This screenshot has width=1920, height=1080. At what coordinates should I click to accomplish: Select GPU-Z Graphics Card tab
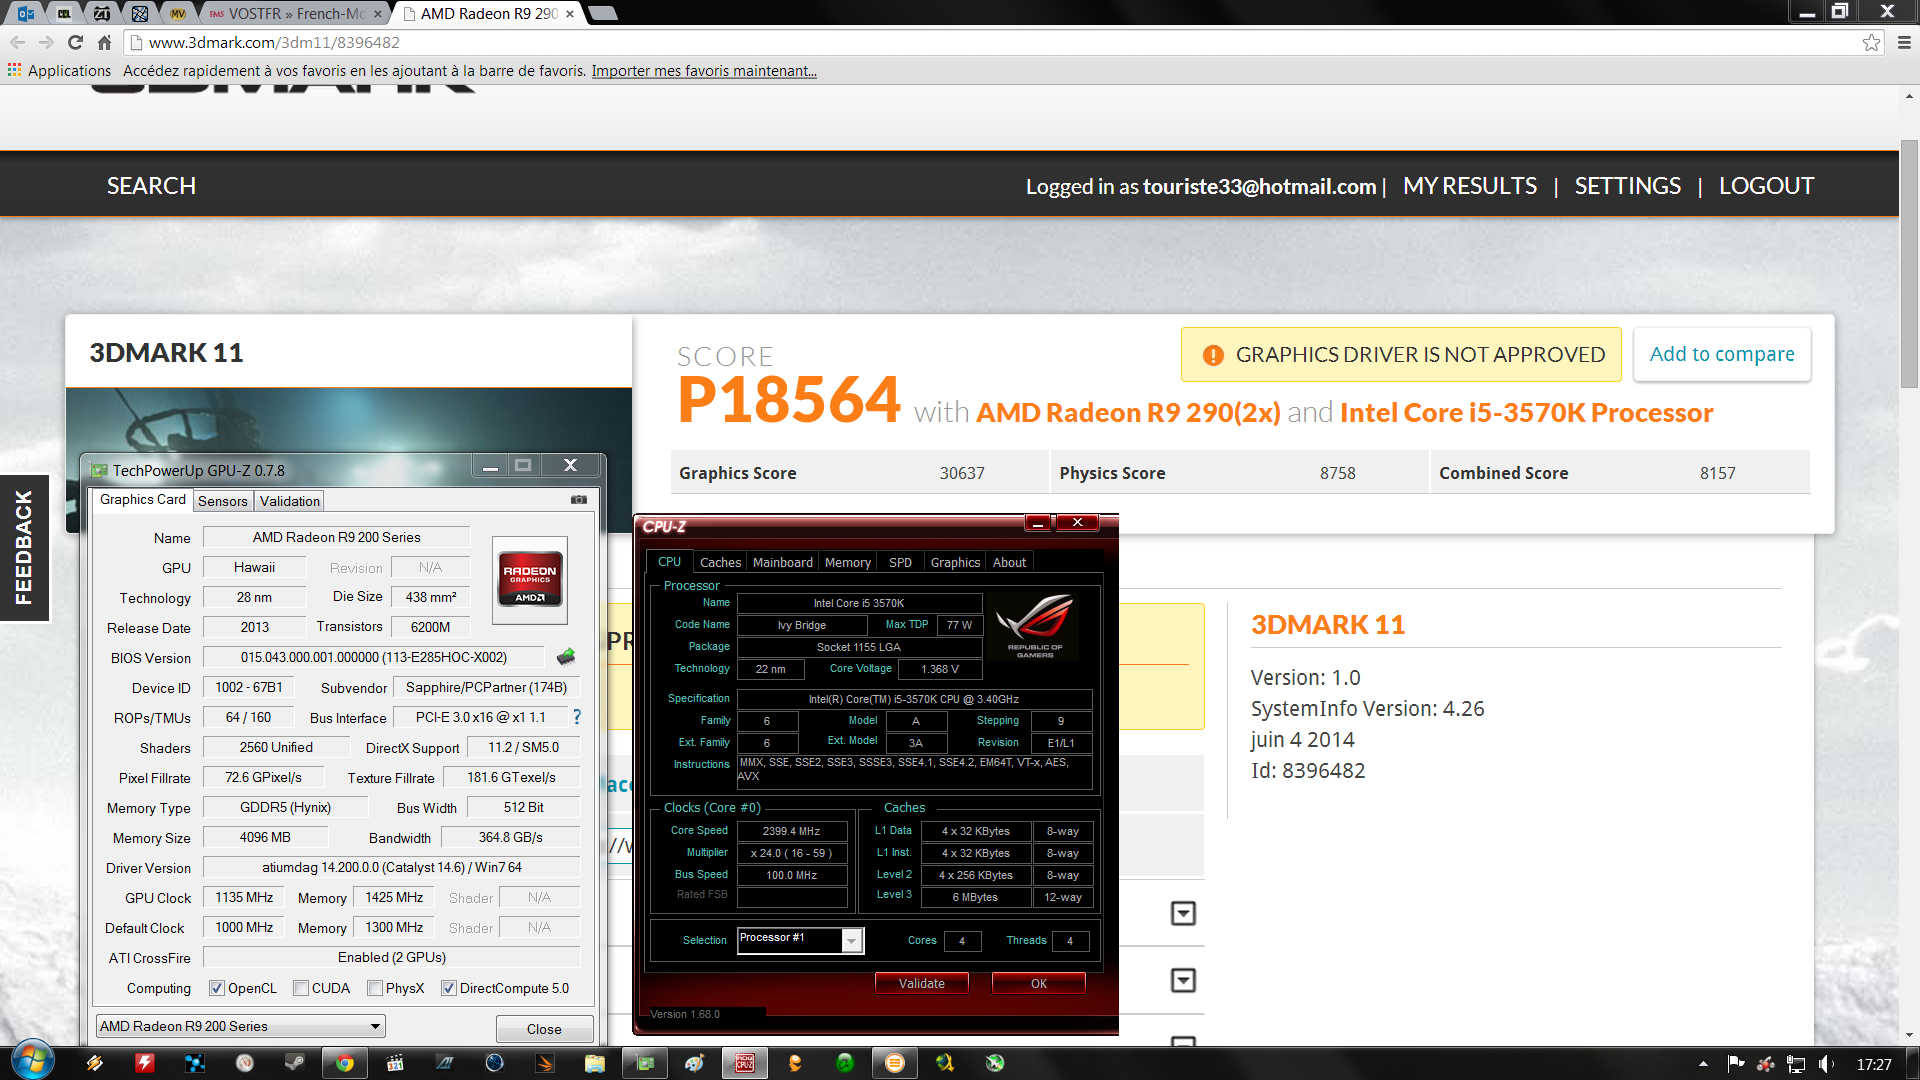click(143, 499)
